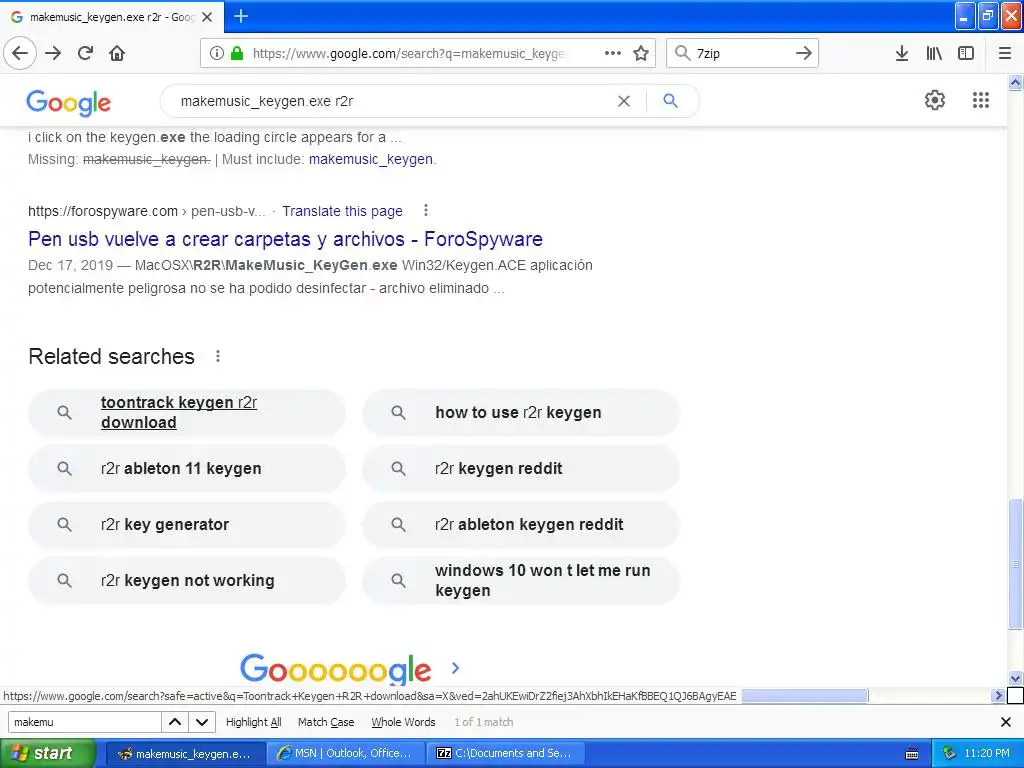Switch to C:\Documents and Se... 7-Zip window
1024x768 pixels.
coord(505,753)
